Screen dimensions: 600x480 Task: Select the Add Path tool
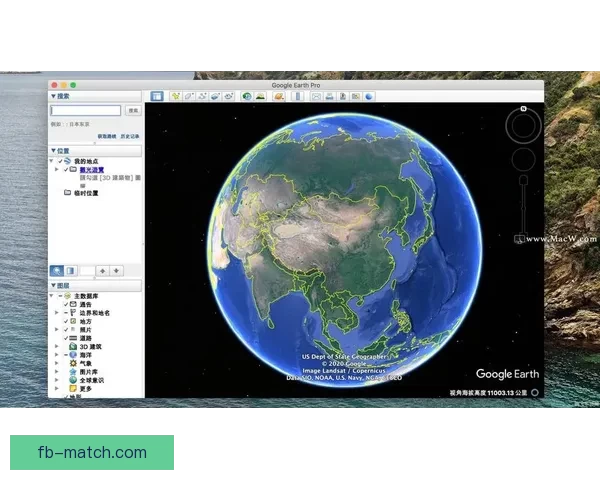click(x=202, y=96)
